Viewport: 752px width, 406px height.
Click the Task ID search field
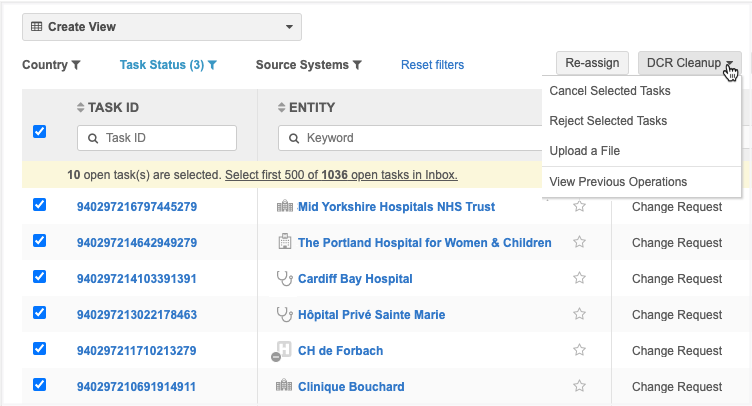click(x=157, y=138)
